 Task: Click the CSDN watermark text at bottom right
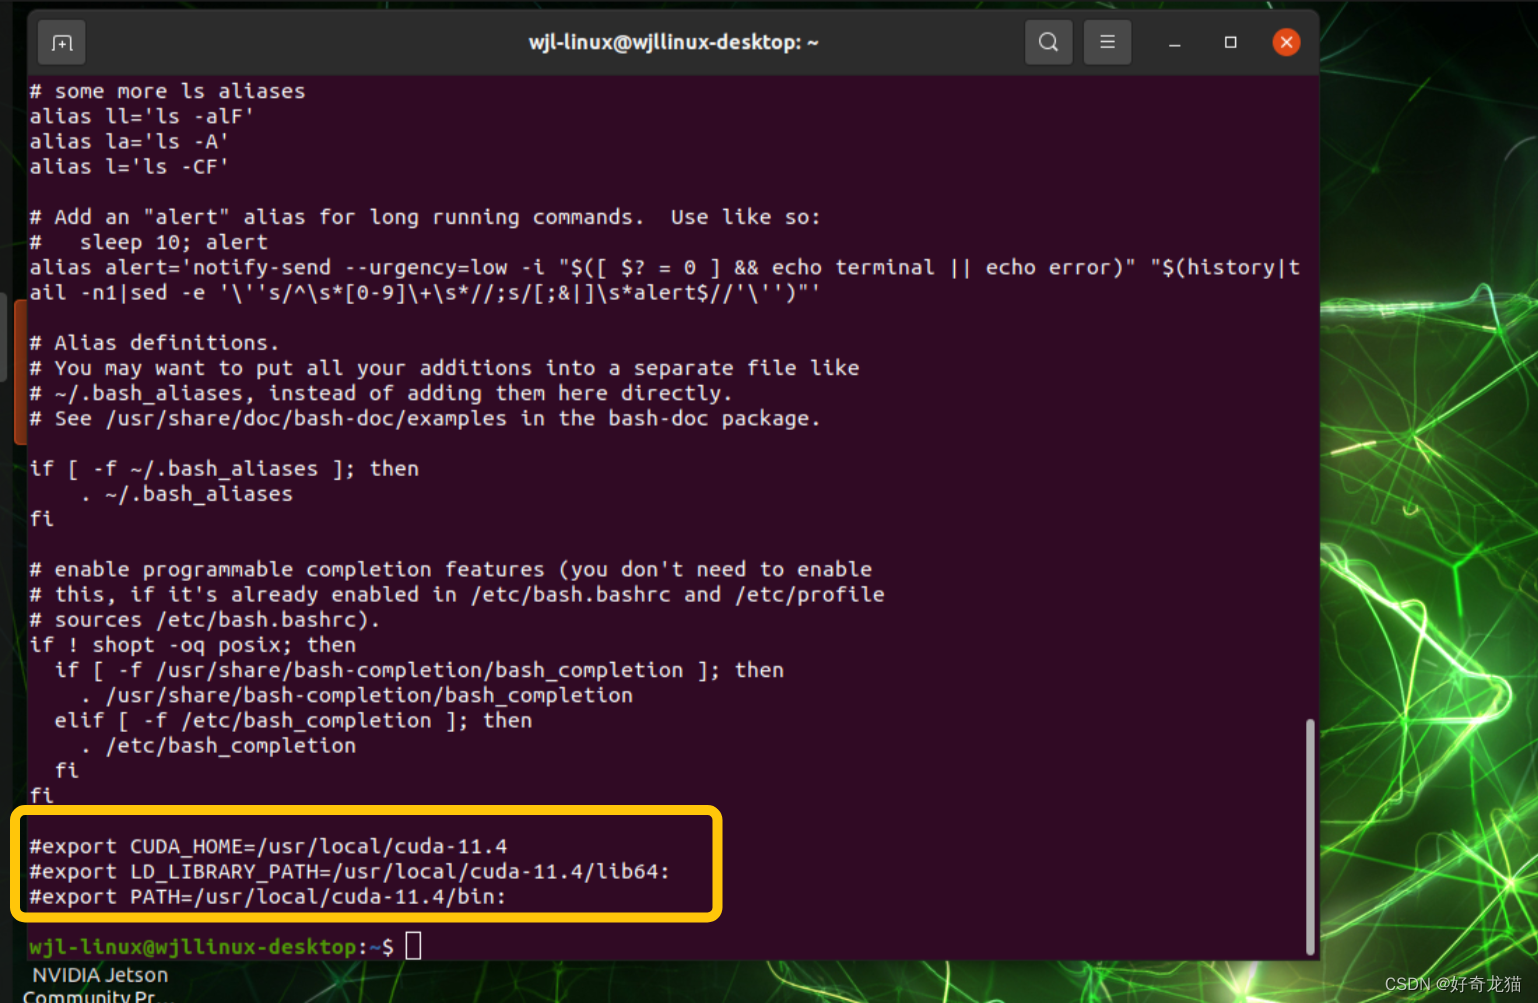click(1450, 984)
